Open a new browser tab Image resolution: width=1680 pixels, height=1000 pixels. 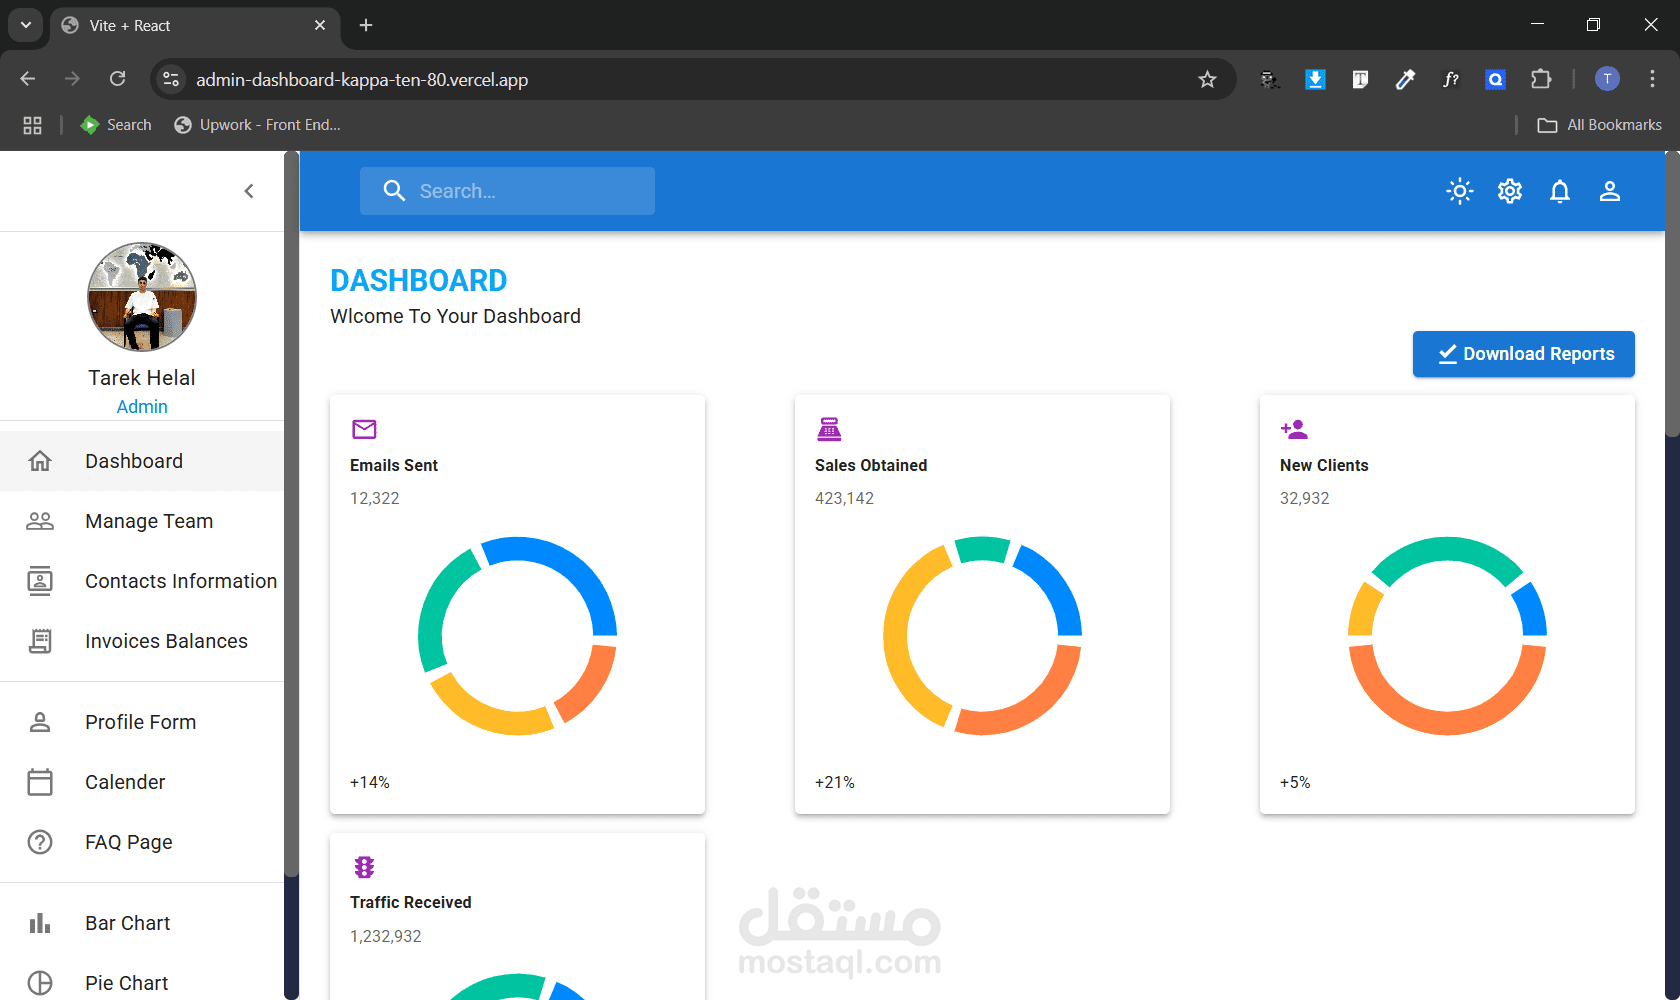tap(366, 25)
